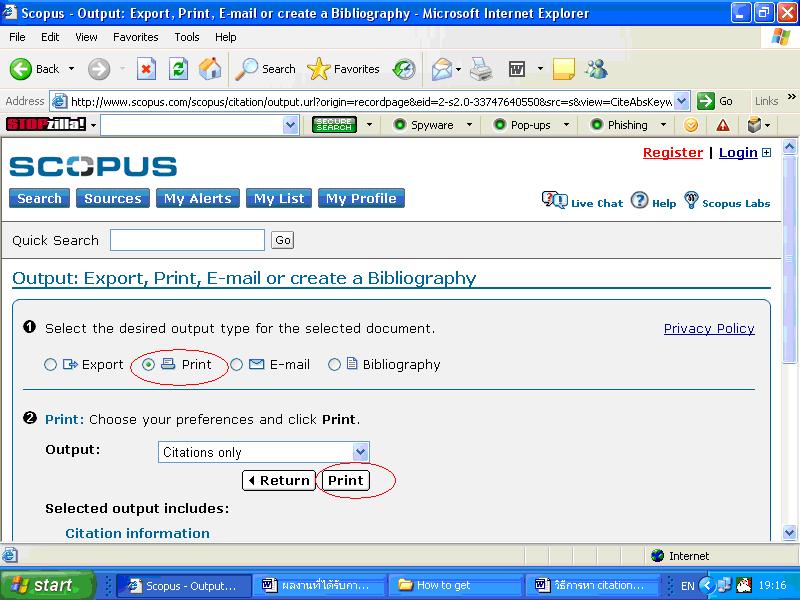Click the Return button
This screenshot has width=800, height=600.
pos(279,480)
